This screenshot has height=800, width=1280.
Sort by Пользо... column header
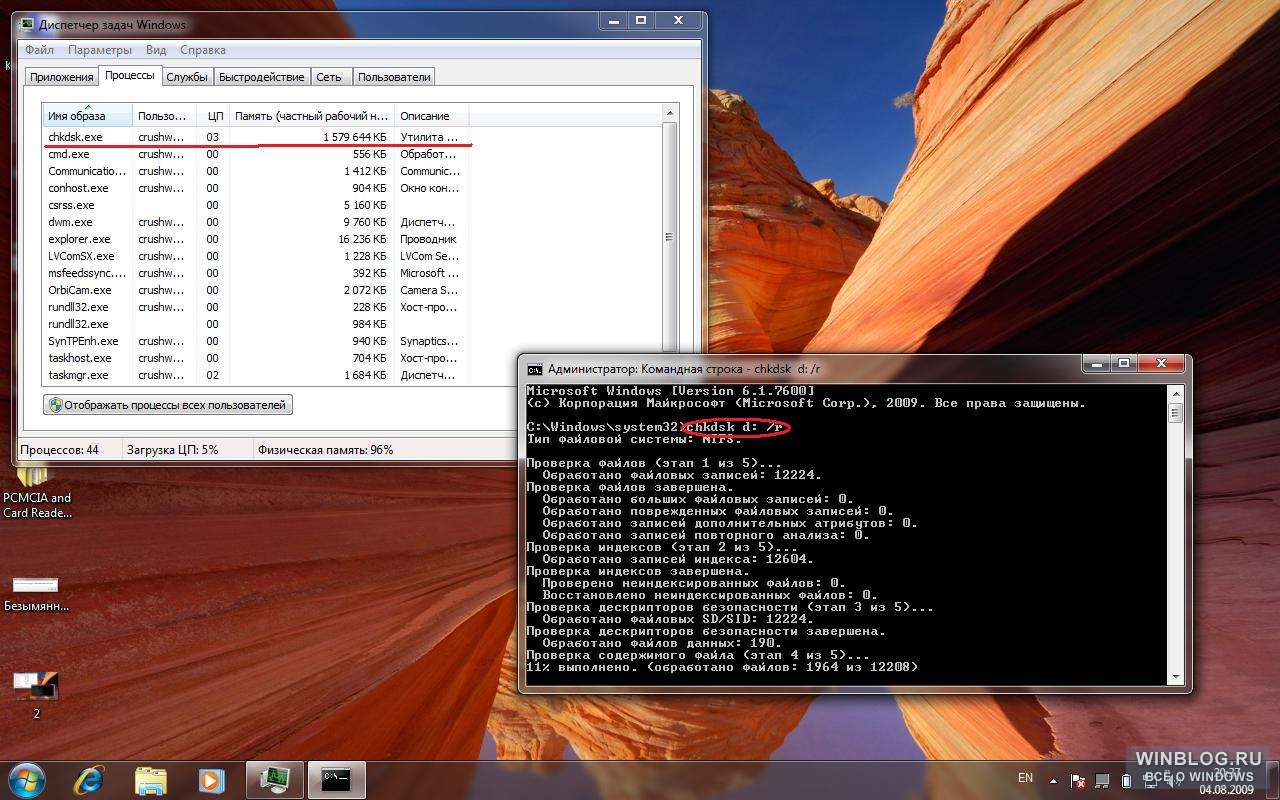coord(163,116)
